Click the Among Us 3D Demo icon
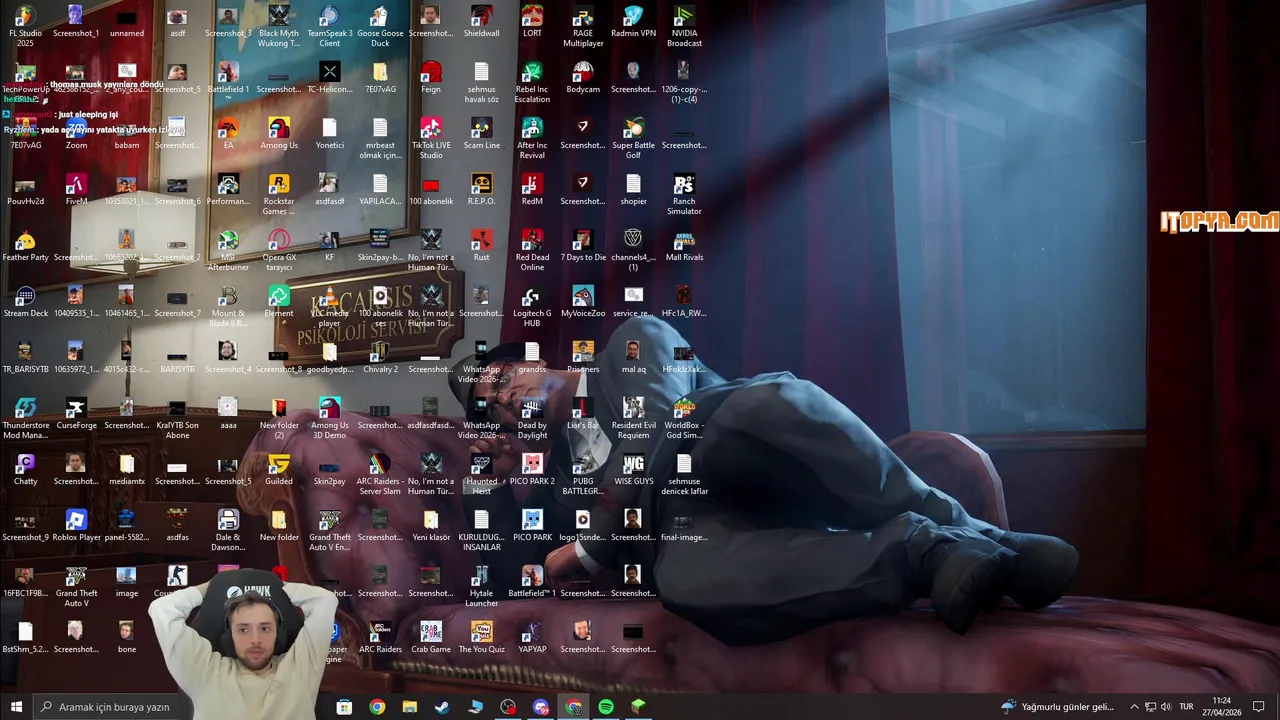Image resolution: width=1280 pixels, height=720 pixels. (330, 418)
